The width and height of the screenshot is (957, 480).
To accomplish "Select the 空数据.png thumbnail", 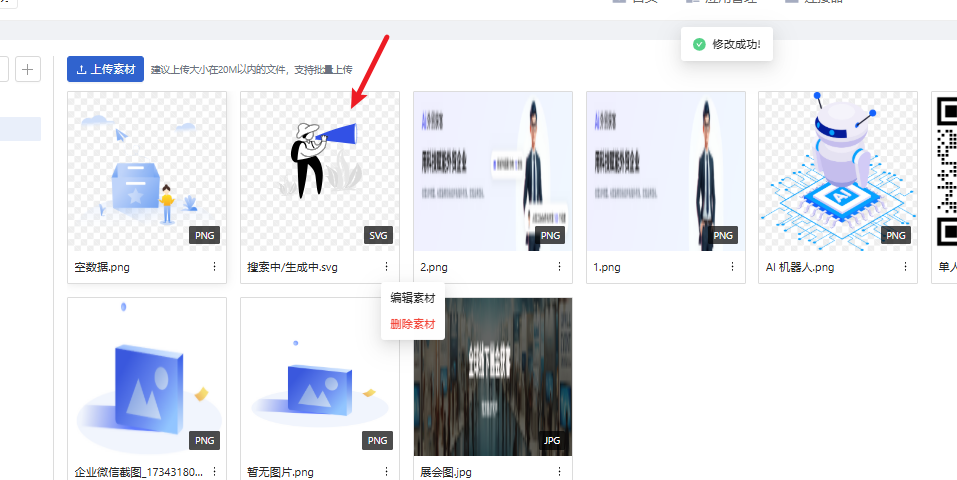I will [x=147, y=171].
